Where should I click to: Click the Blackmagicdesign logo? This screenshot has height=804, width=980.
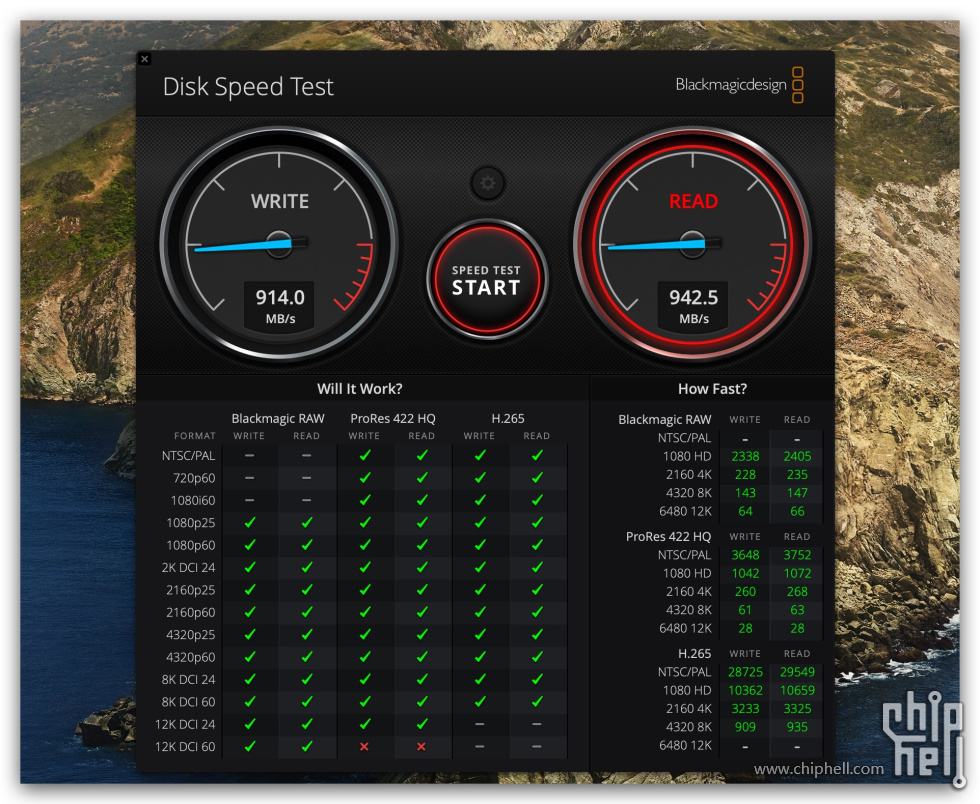[739, 84]
